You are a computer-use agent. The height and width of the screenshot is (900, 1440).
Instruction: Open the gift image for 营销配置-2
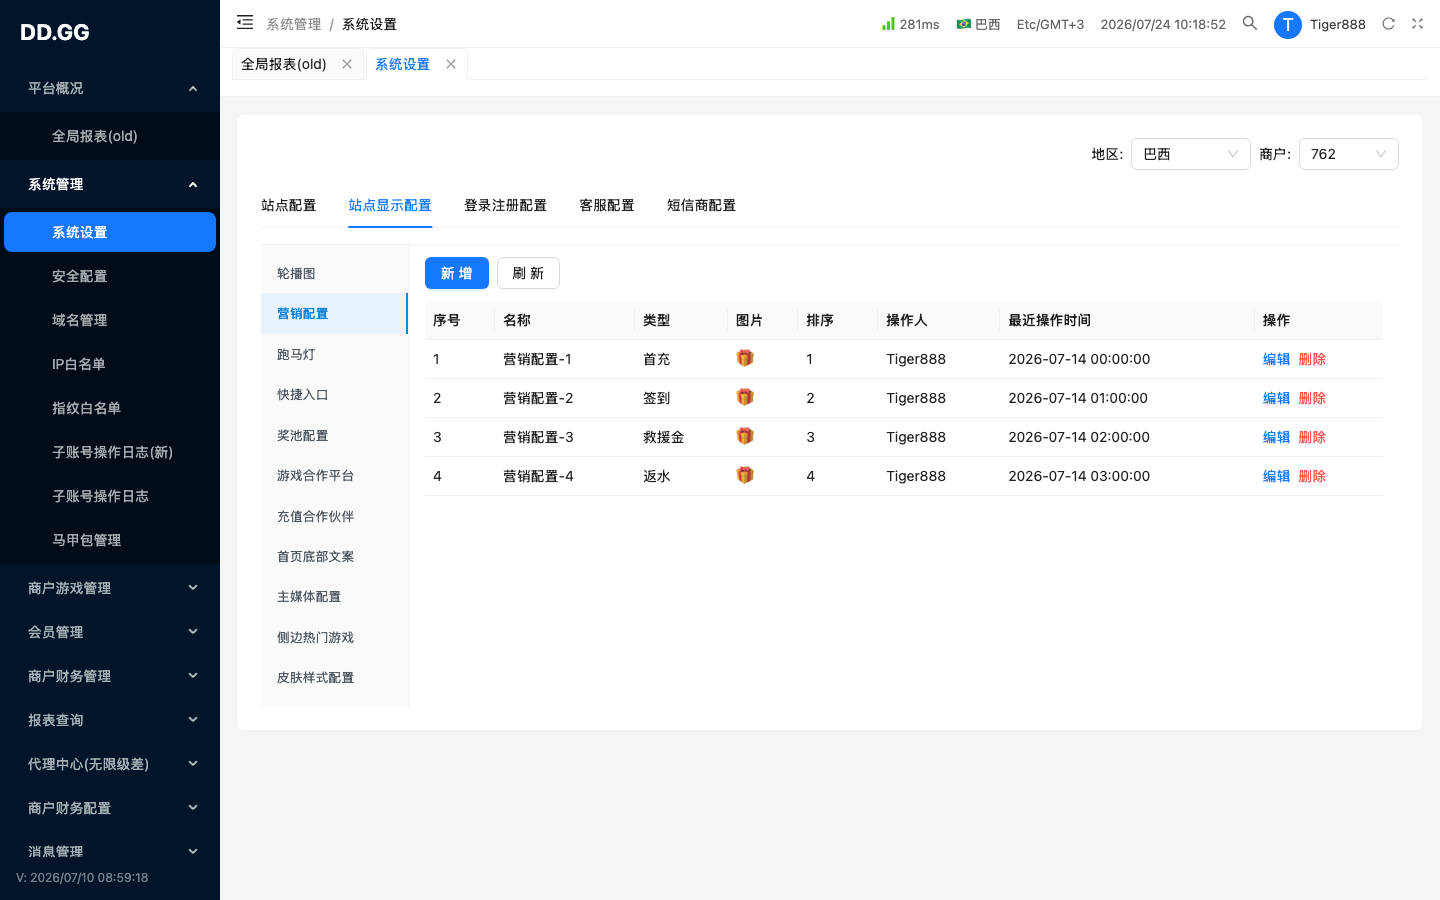[x=745, y=397]
